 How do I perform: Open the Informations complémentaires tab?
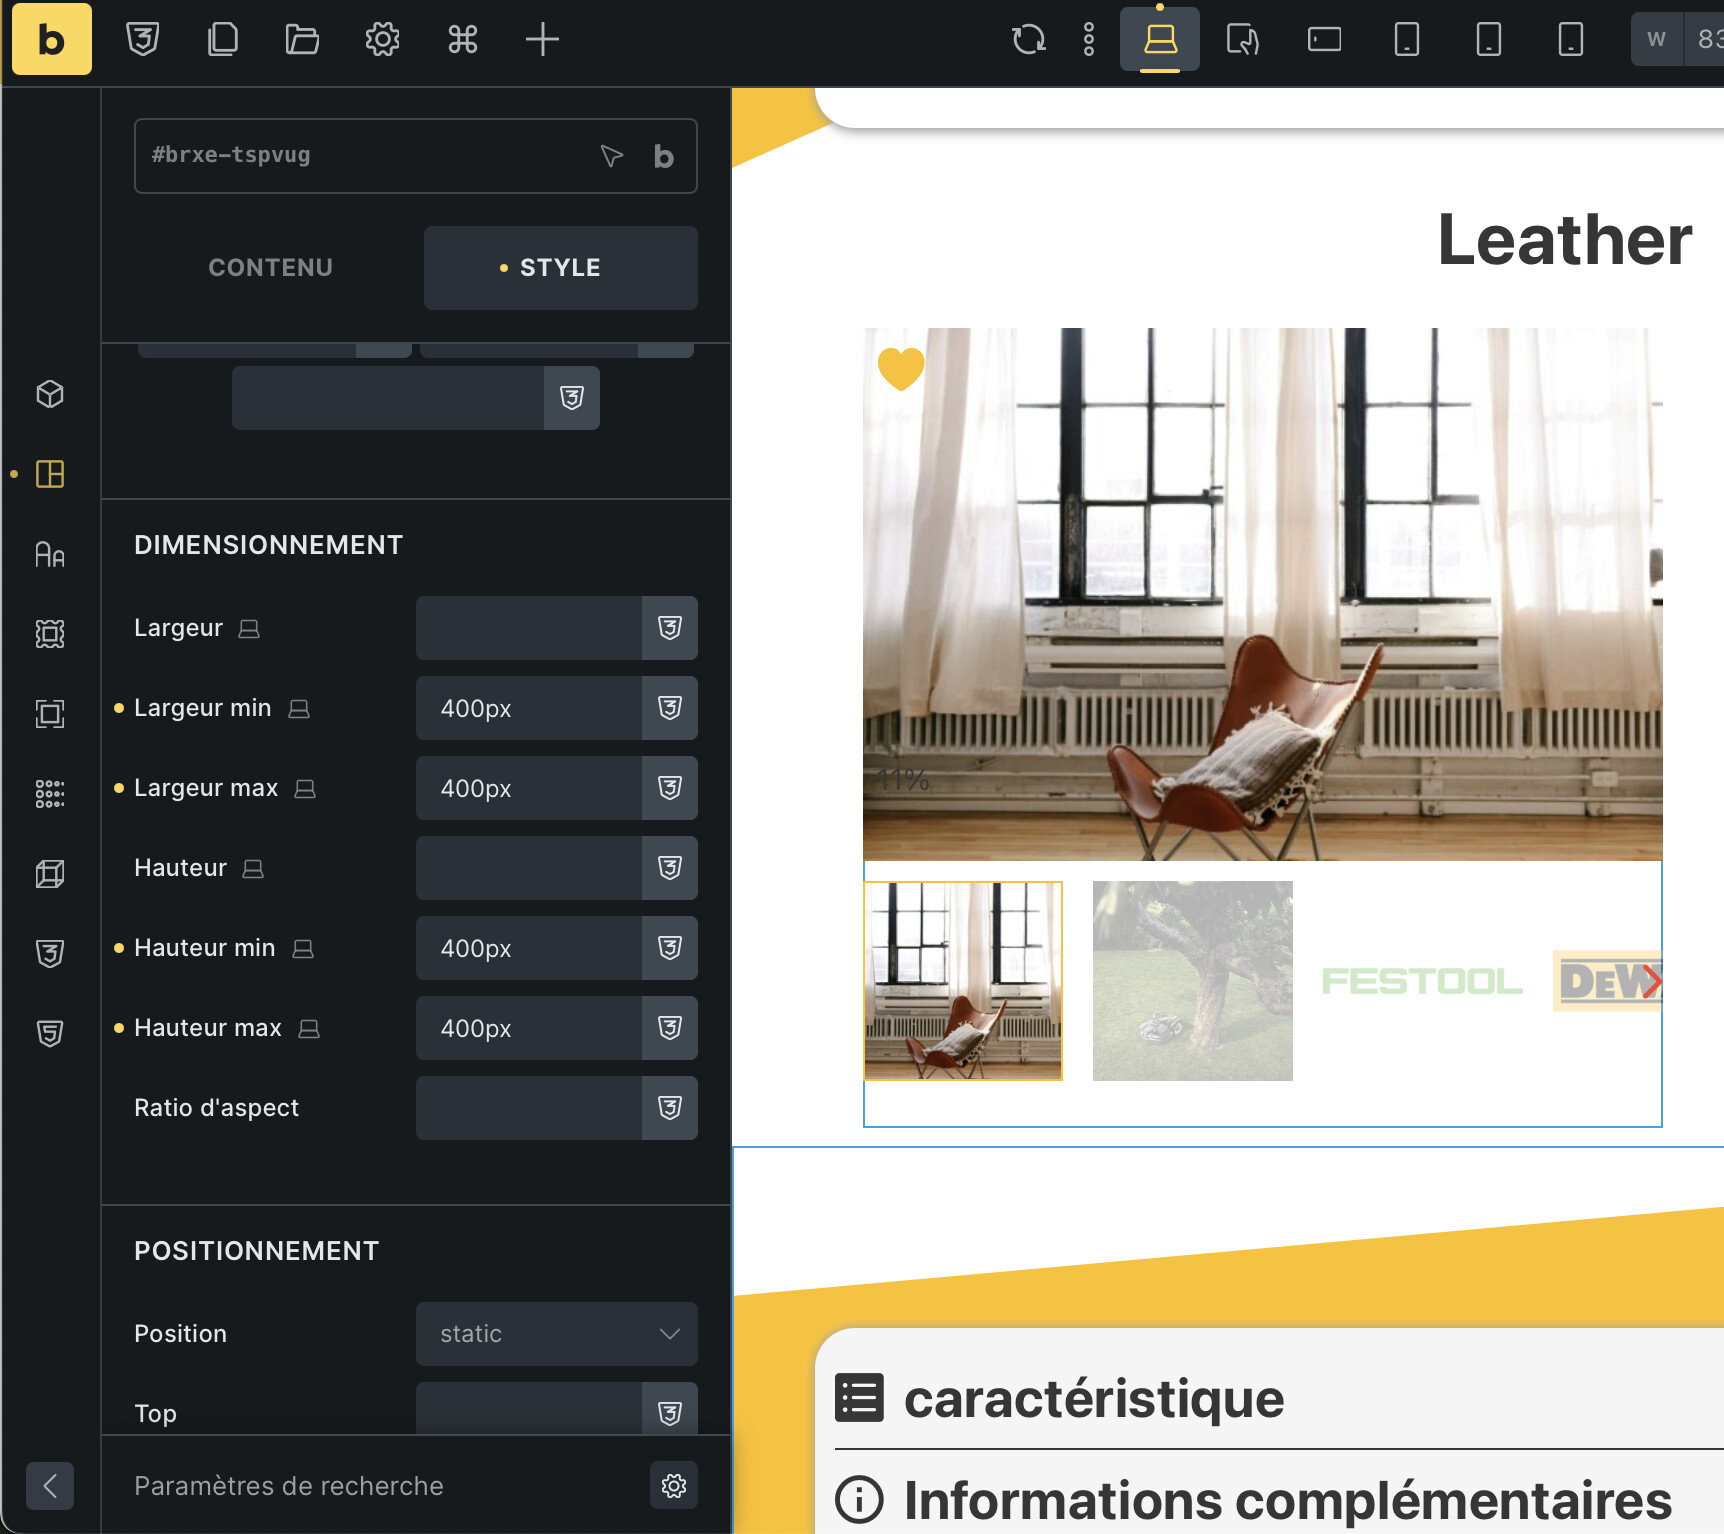pyautogui.click(x=1288, y=1500)
